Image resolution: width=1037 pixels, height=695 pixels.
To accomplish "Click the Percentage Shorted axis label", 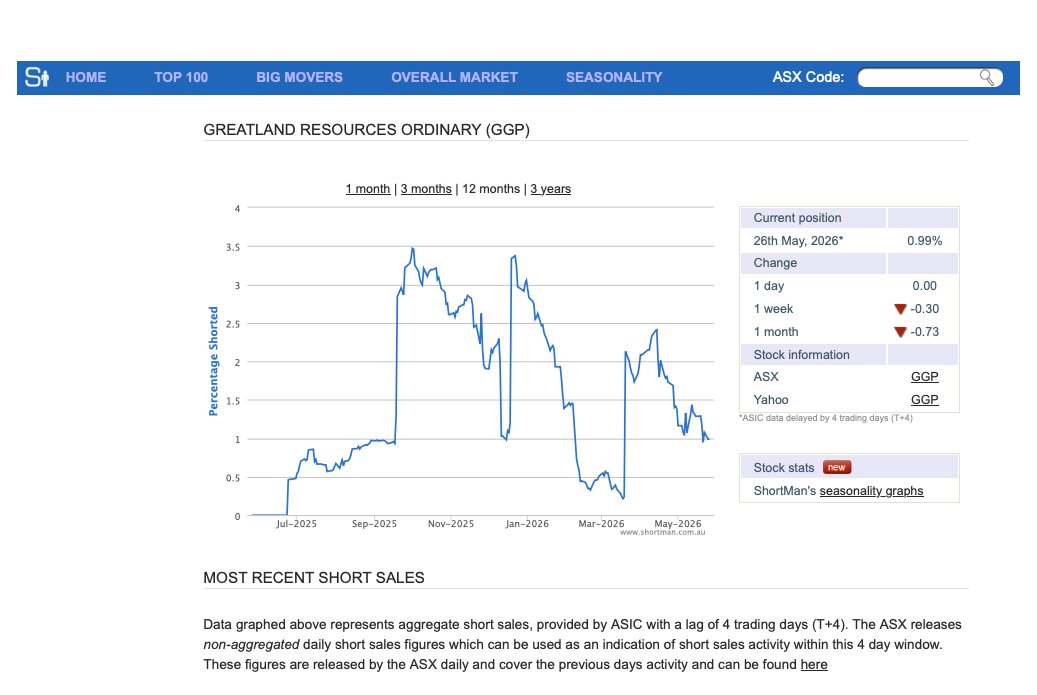I will tap(213, 361).
